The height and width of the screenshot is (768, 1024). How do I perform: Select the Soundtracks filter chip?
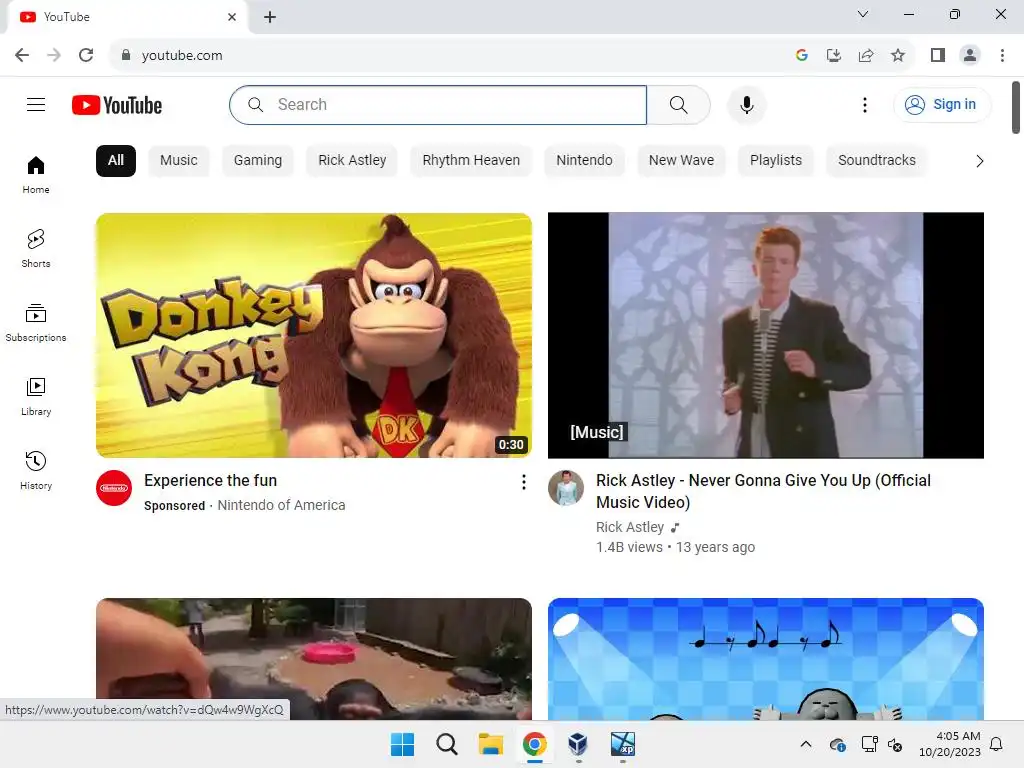pyautogui.click(x=876, y=161)
